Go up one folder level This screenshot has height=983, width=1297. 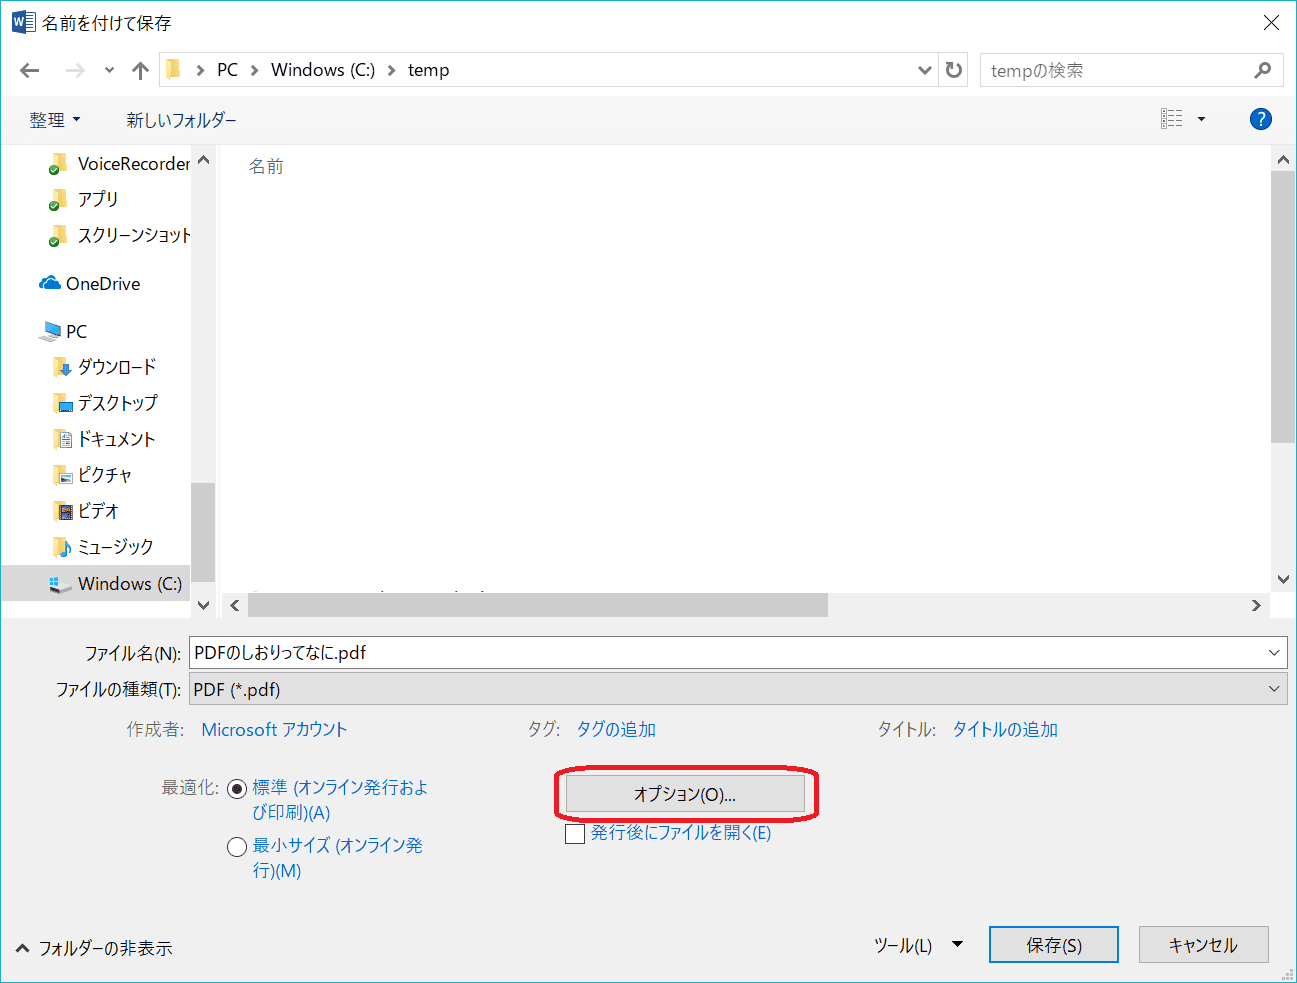[140, 70]
